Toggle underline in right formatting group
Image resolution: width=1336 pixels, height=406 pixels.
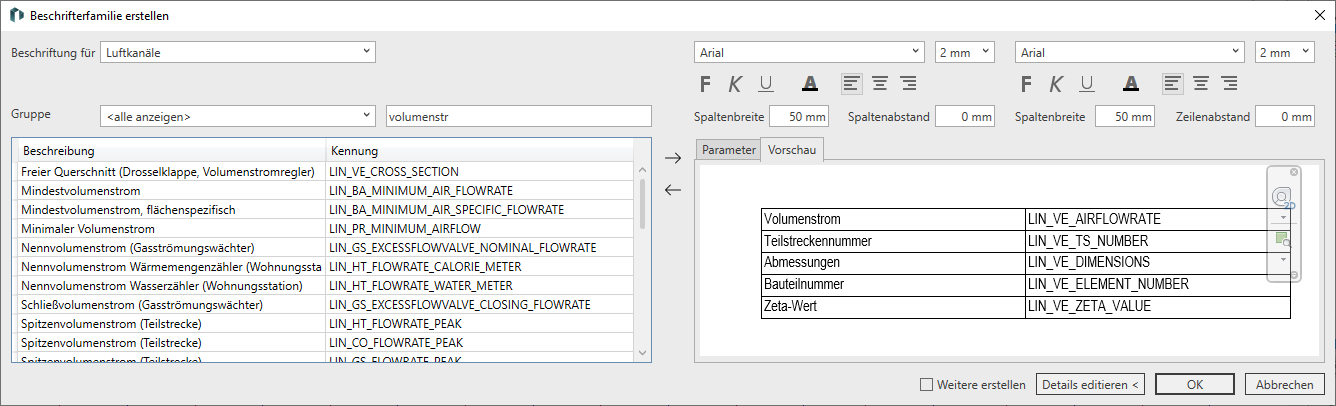coord(1086,84)
